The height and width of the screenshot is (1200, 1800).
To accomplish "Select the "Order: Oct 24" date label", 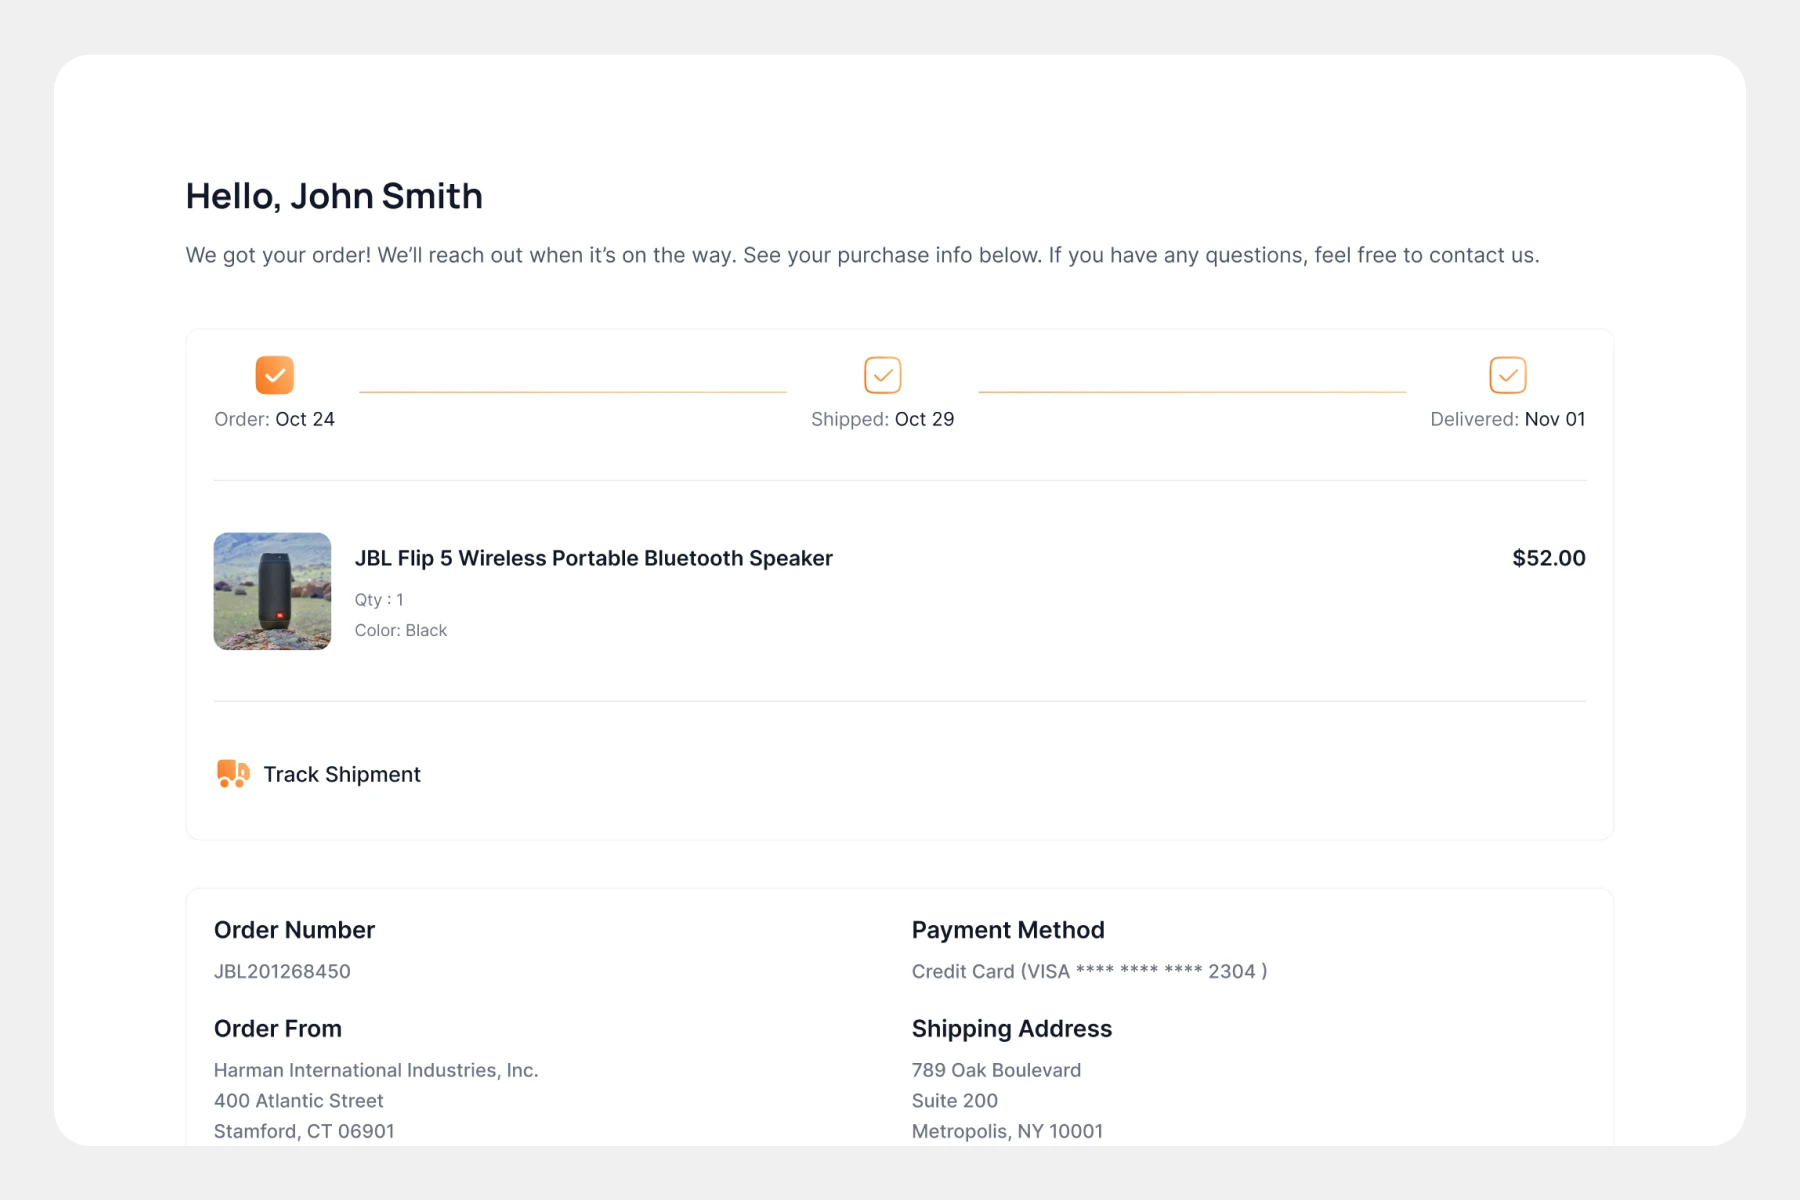I will (274, 419).
